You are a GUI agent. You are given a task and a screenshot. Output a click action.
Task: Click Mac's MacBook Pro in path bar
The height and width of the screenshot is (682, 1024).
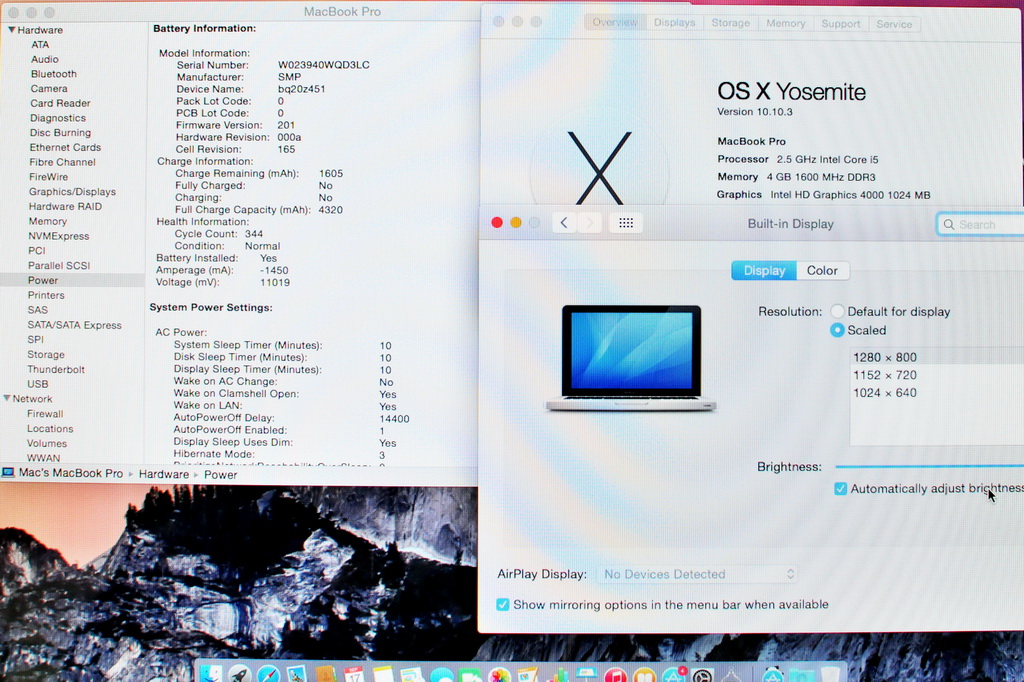click(x=71, y=473)
